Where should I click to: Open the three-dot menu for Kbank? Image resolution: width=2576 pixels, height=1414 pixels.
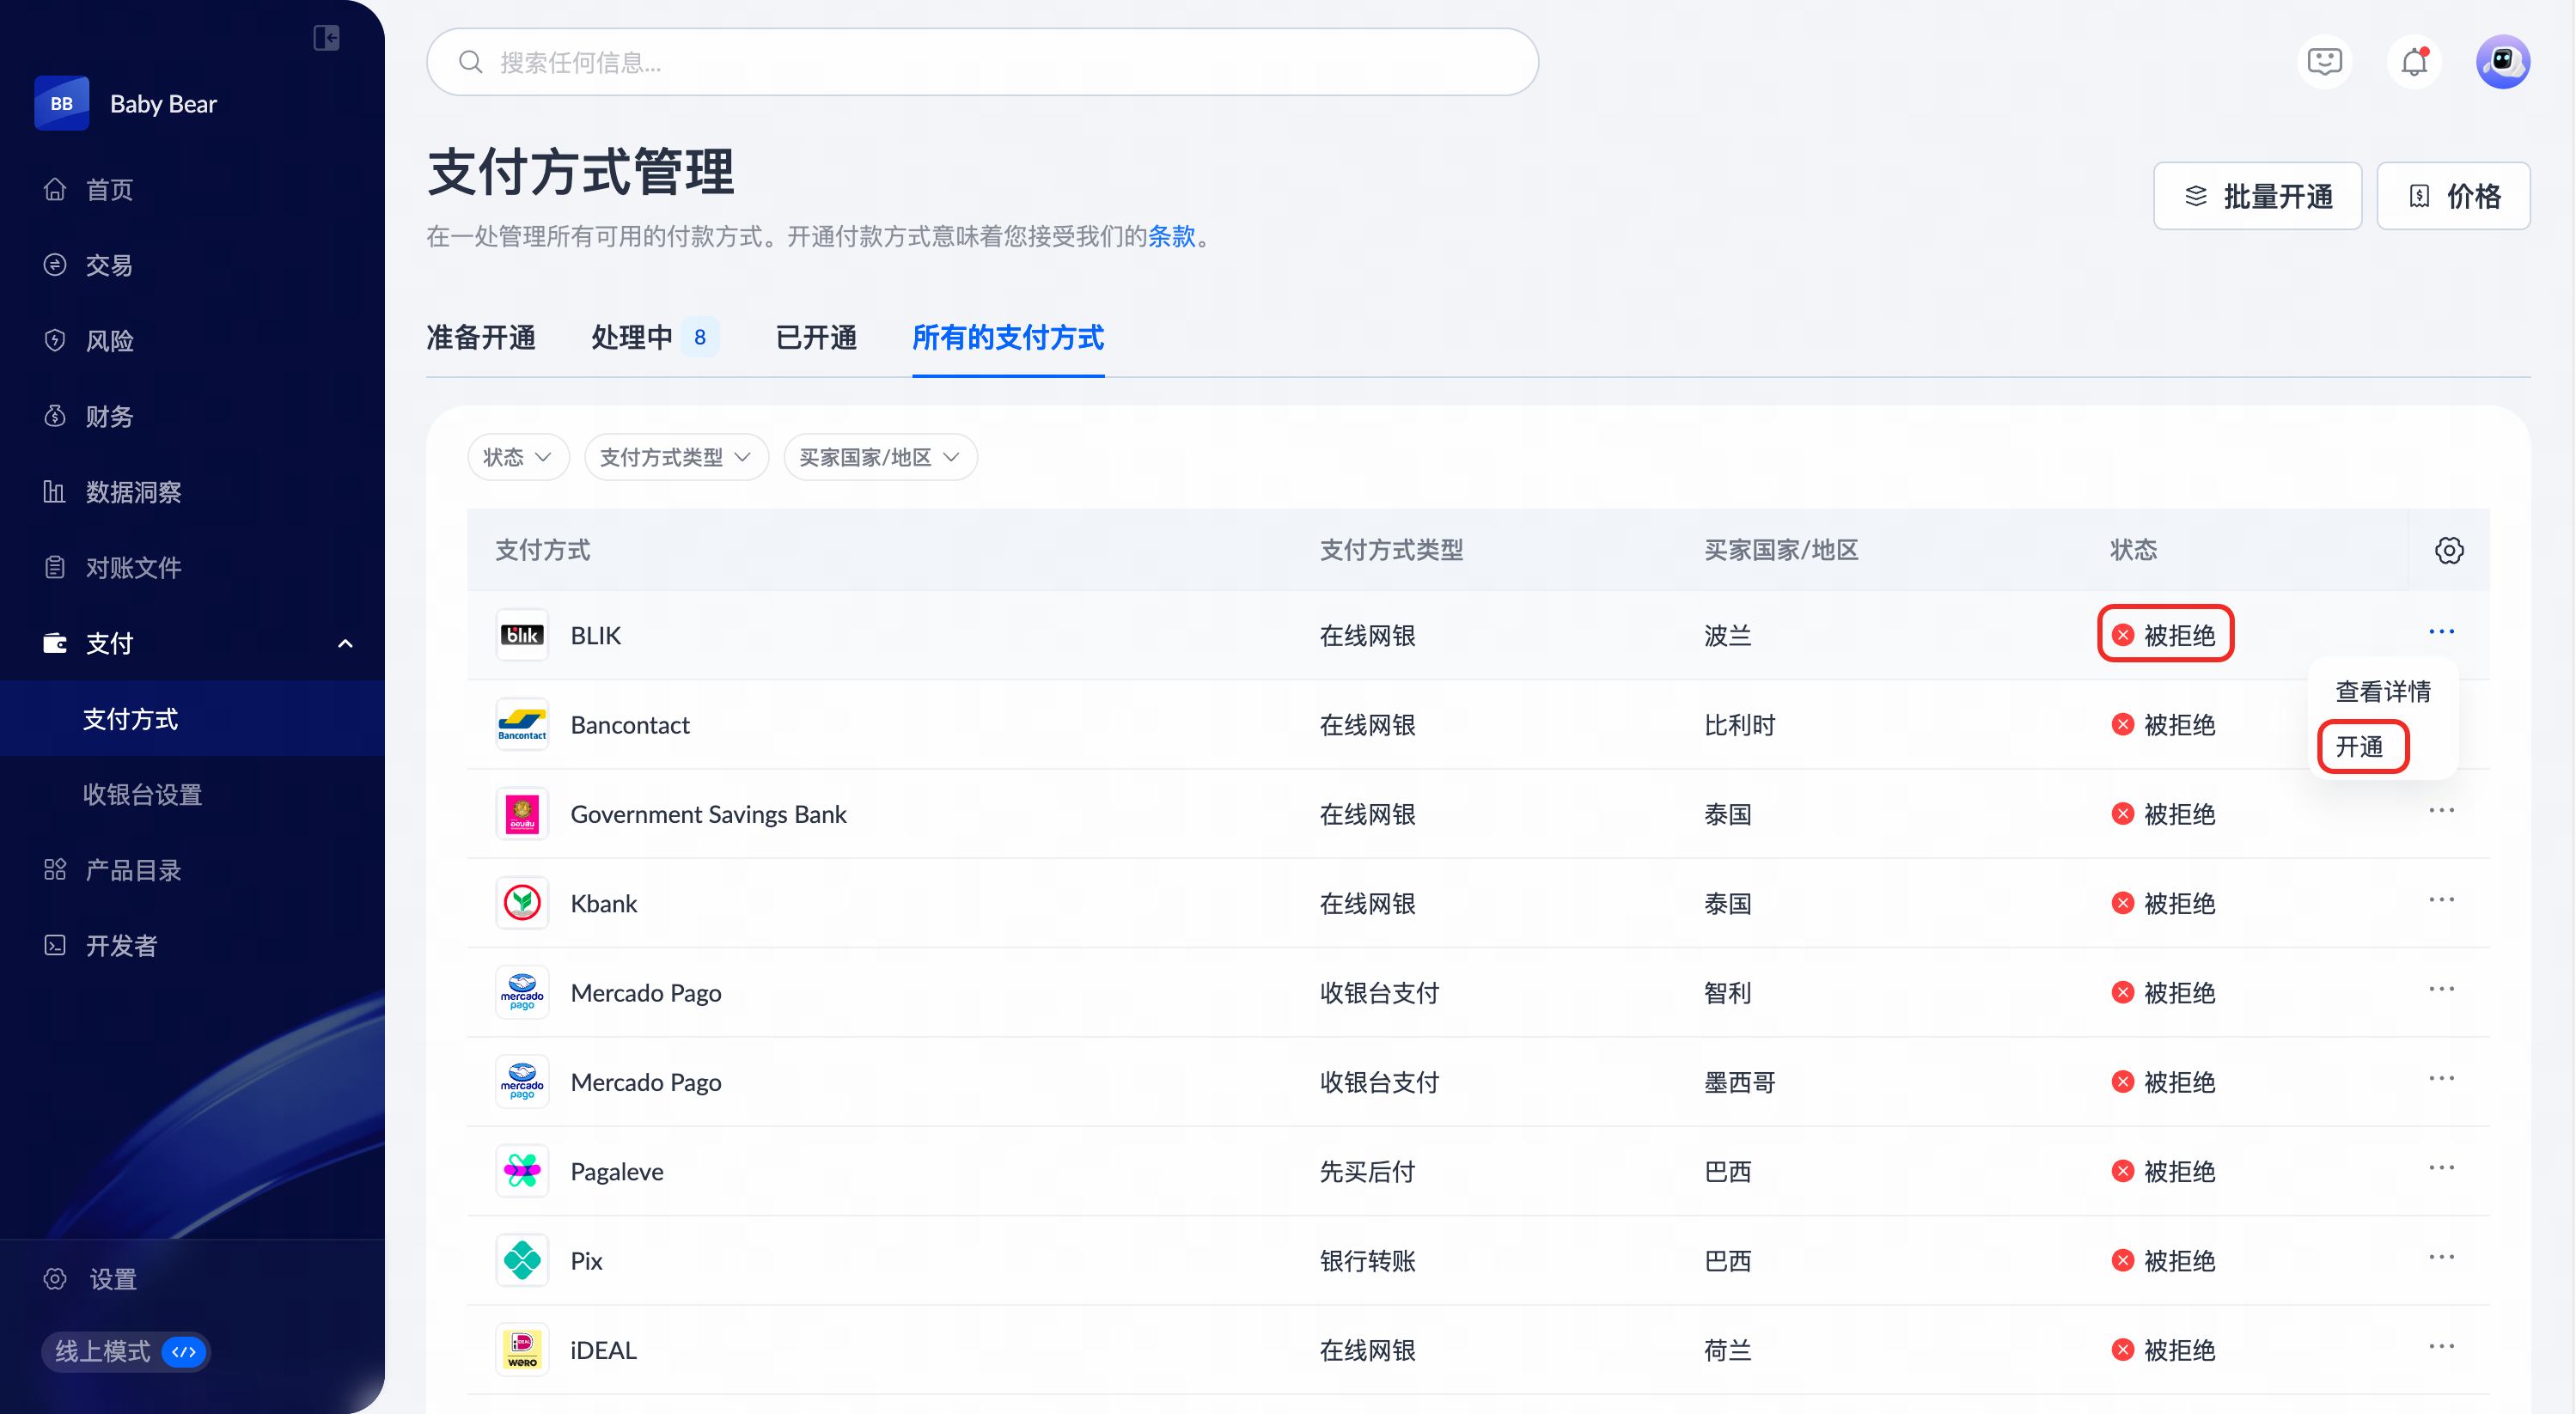[2441, 900]
